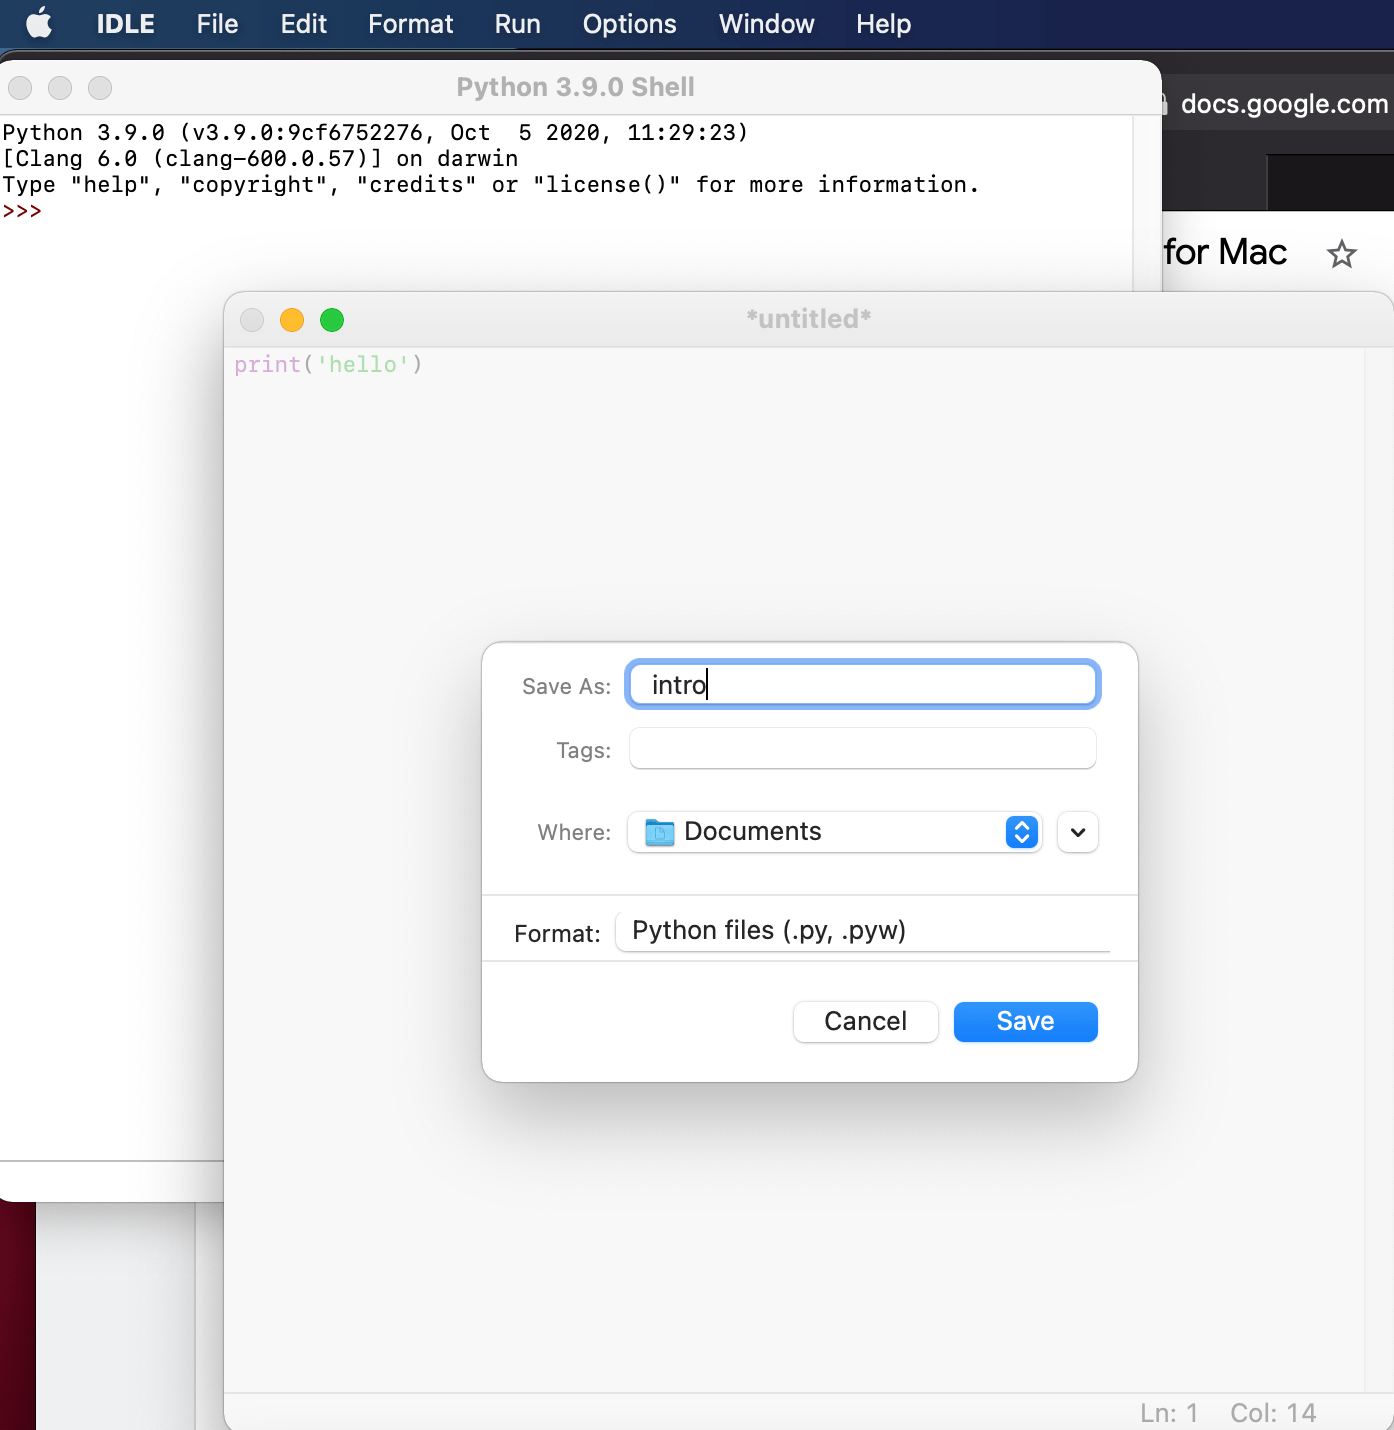Click the print('hello') code line
The width and height of the screenshot is (1394, 1430).
click(x=328, y=365)
